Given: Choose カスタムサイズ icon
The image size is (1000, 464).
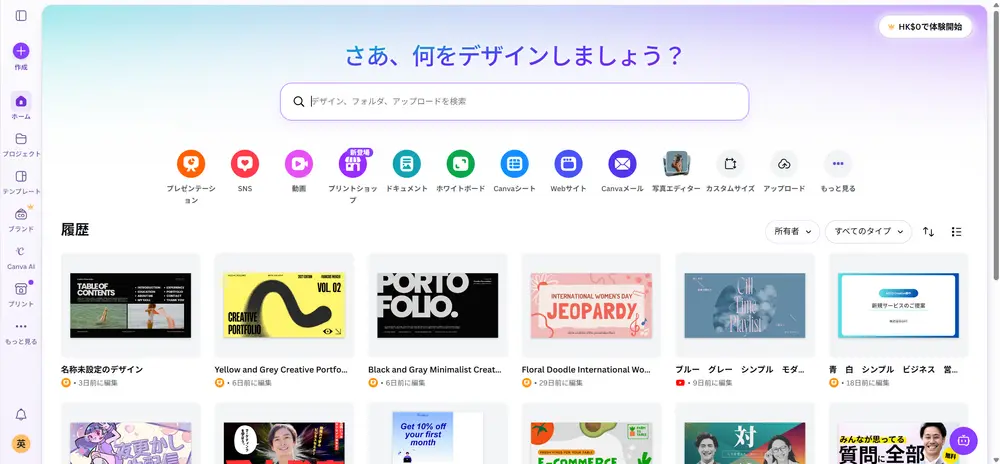Looking at the screenshot, I should tap(730, 164).
